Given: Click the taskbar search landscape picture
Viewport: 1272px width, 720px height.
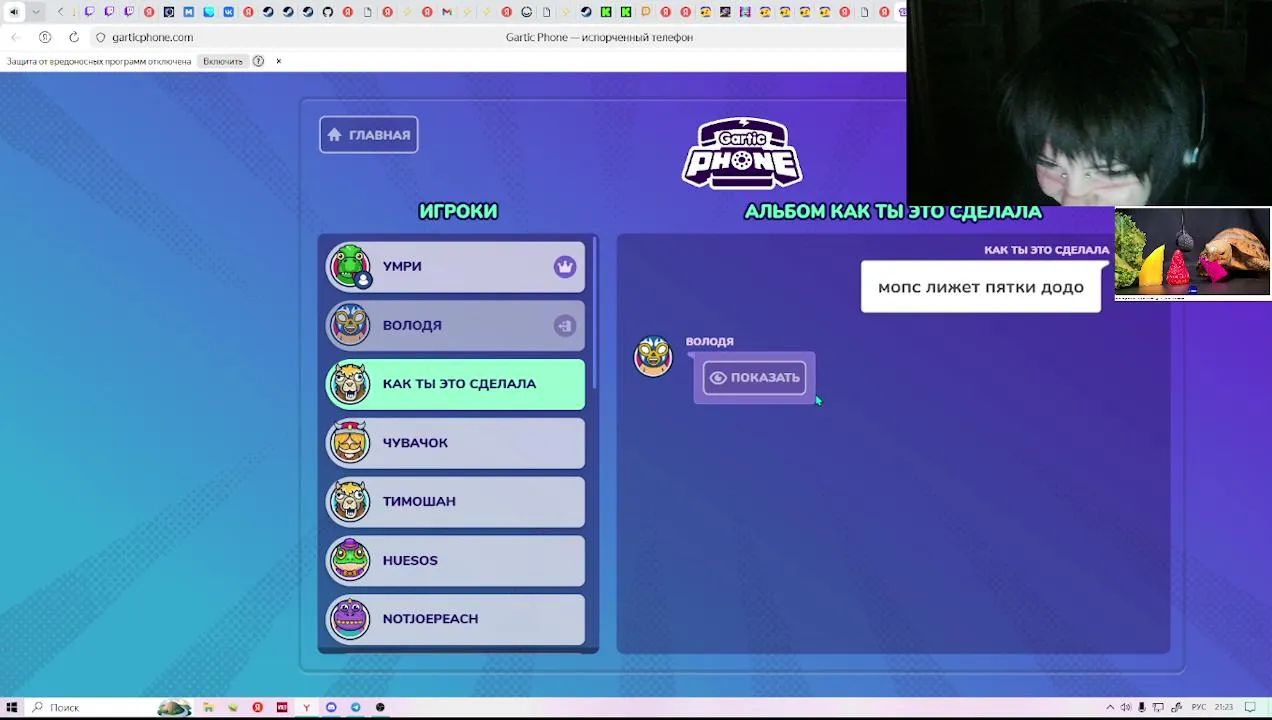Looking at the screenshot, I should [173, 708].
